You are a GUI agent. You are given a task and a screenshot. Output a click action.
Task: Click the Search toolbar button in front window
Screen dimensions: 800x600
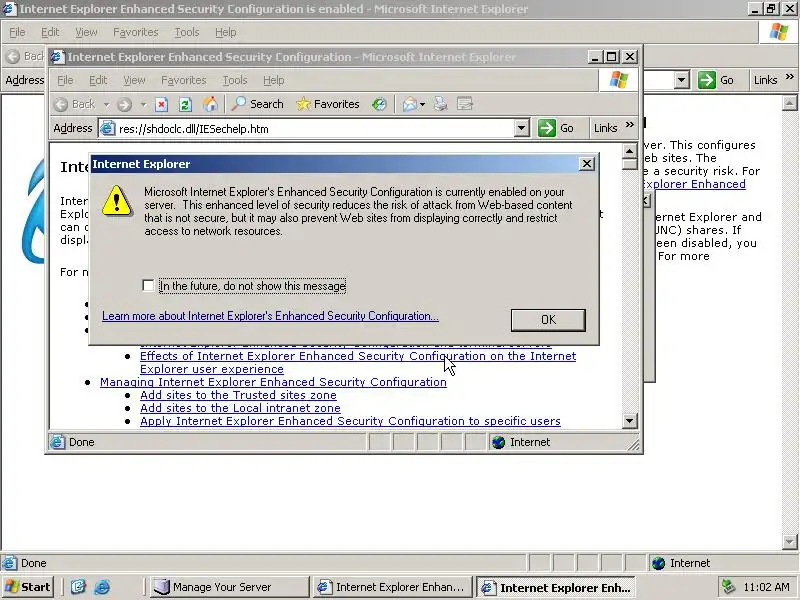[x=258, y=104]
